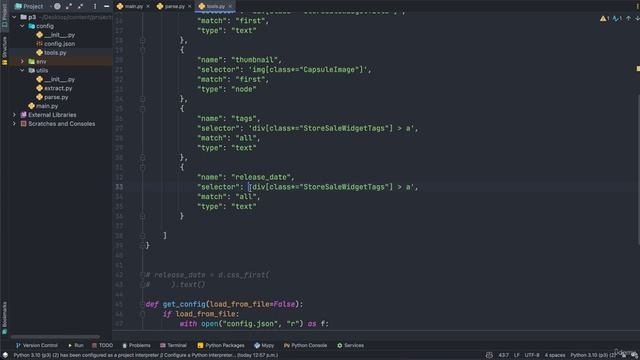
Task: Change the LF line separator
Action: (x=517, y=355)
